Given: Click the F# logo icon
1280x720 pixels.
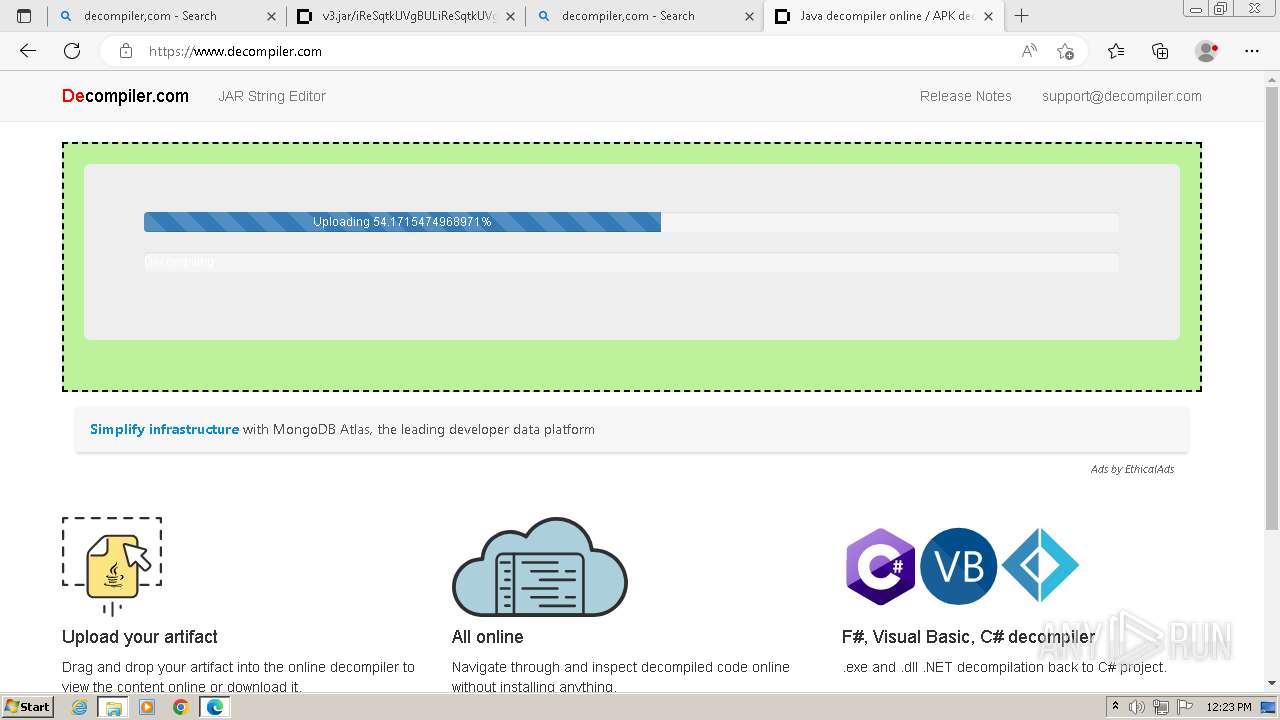Looking at the screenshot, I should point(1040,566).
